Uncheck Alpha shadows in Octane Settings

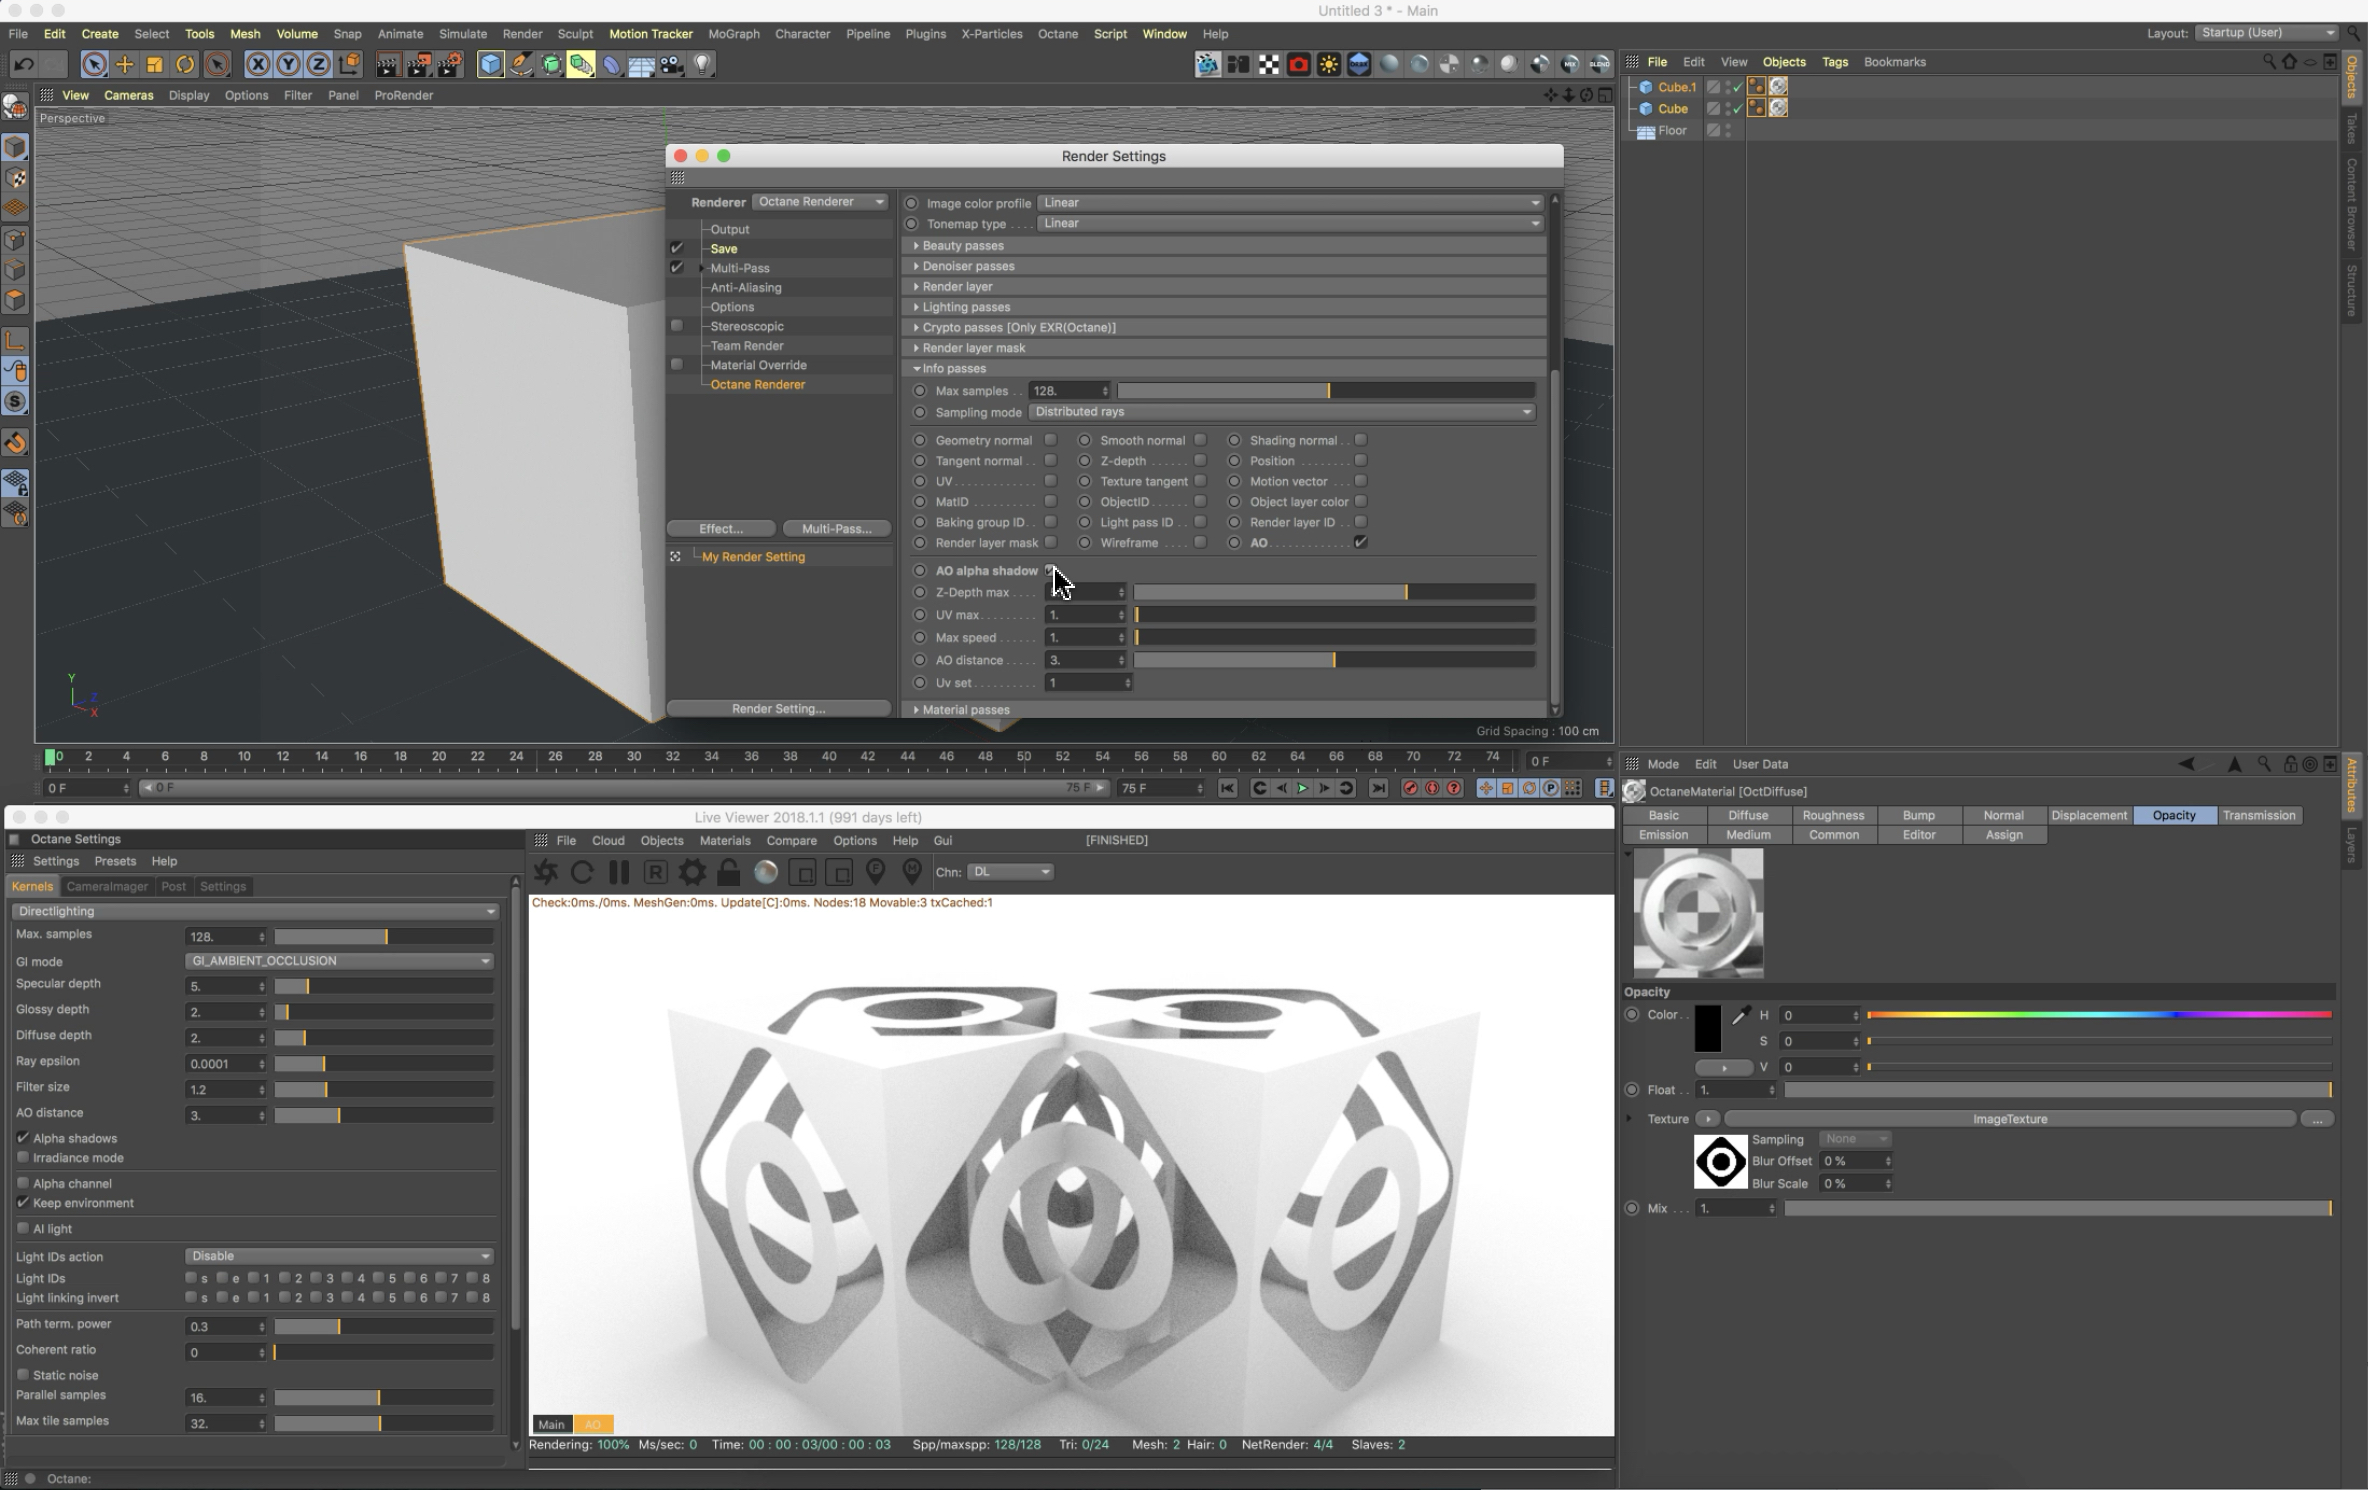[23, 1138]
